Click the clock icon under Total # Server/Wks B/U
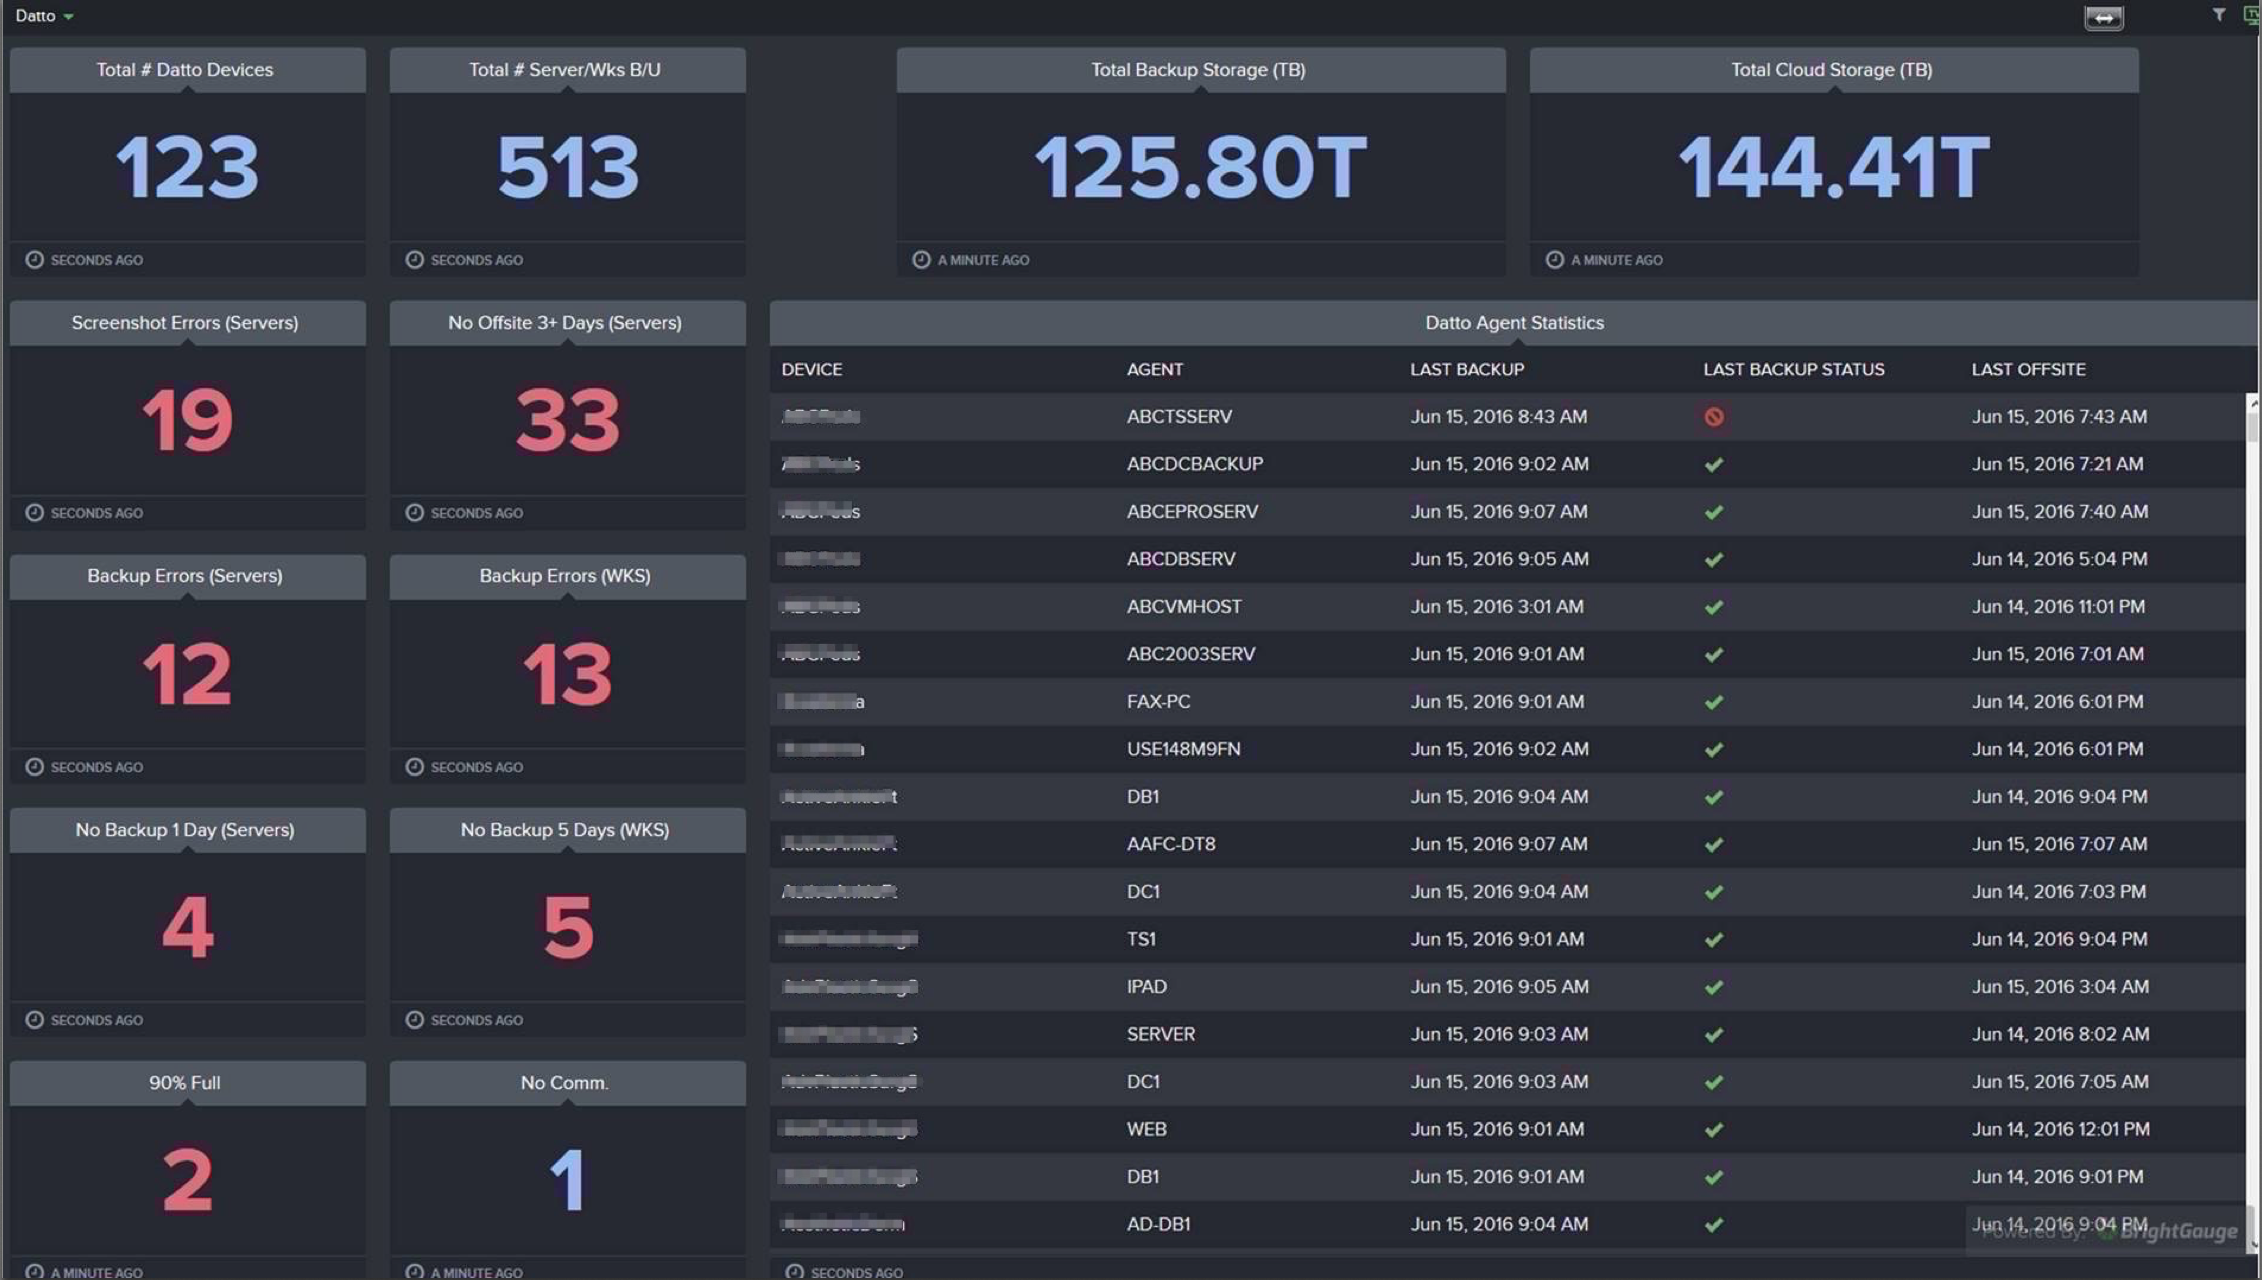 [x=414, y=260]
